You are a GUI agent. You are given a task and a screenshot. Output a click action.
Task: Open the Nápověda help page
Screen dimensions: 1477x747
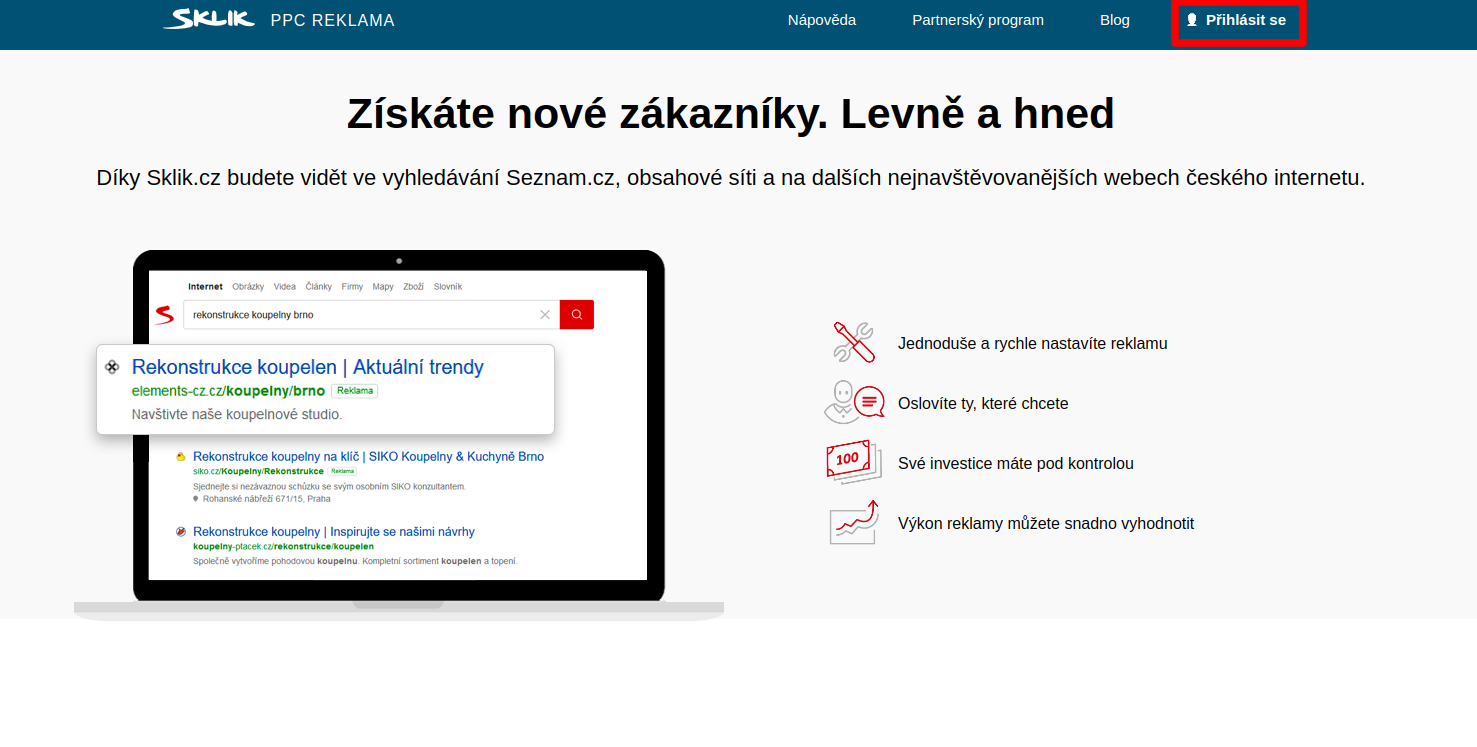coord(822,20)
